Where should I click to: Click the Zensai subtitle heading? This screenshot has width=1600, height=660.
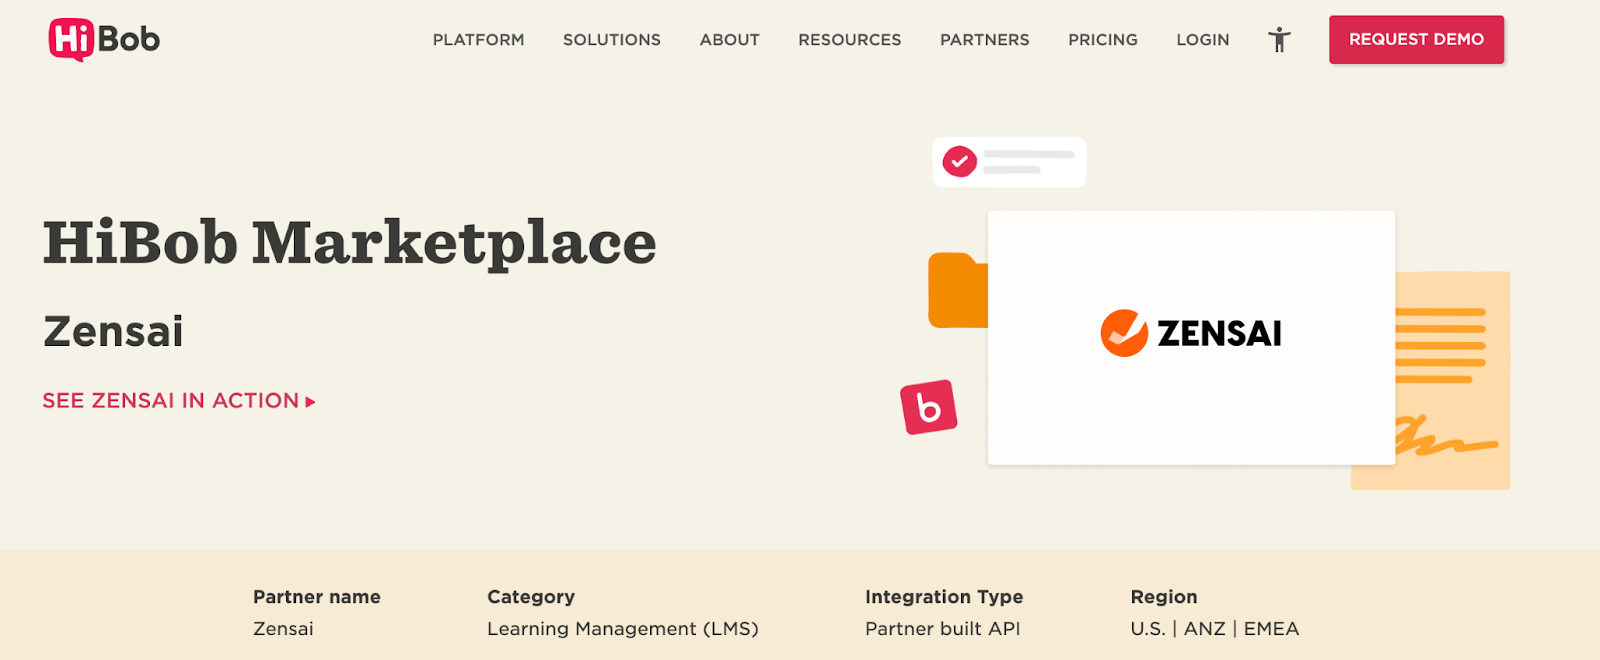113,332
